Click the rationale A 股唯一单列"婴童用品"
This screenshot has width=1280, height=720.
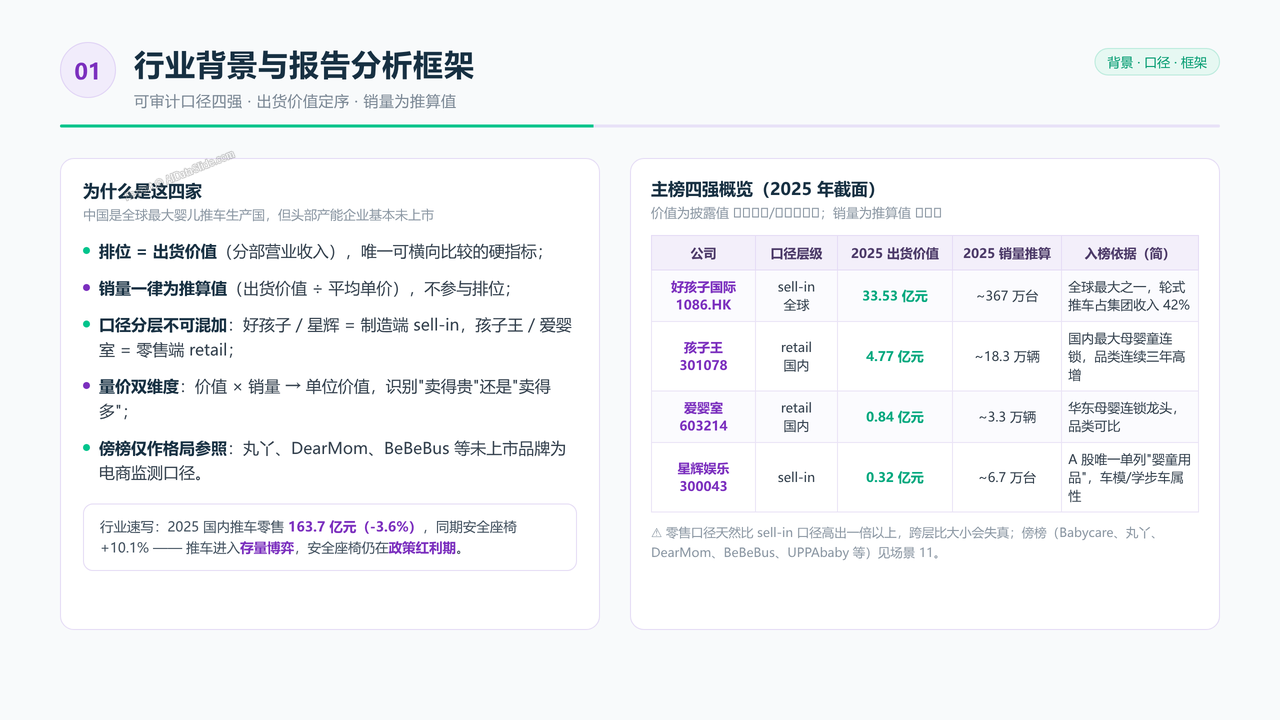tap(1129, 477)
